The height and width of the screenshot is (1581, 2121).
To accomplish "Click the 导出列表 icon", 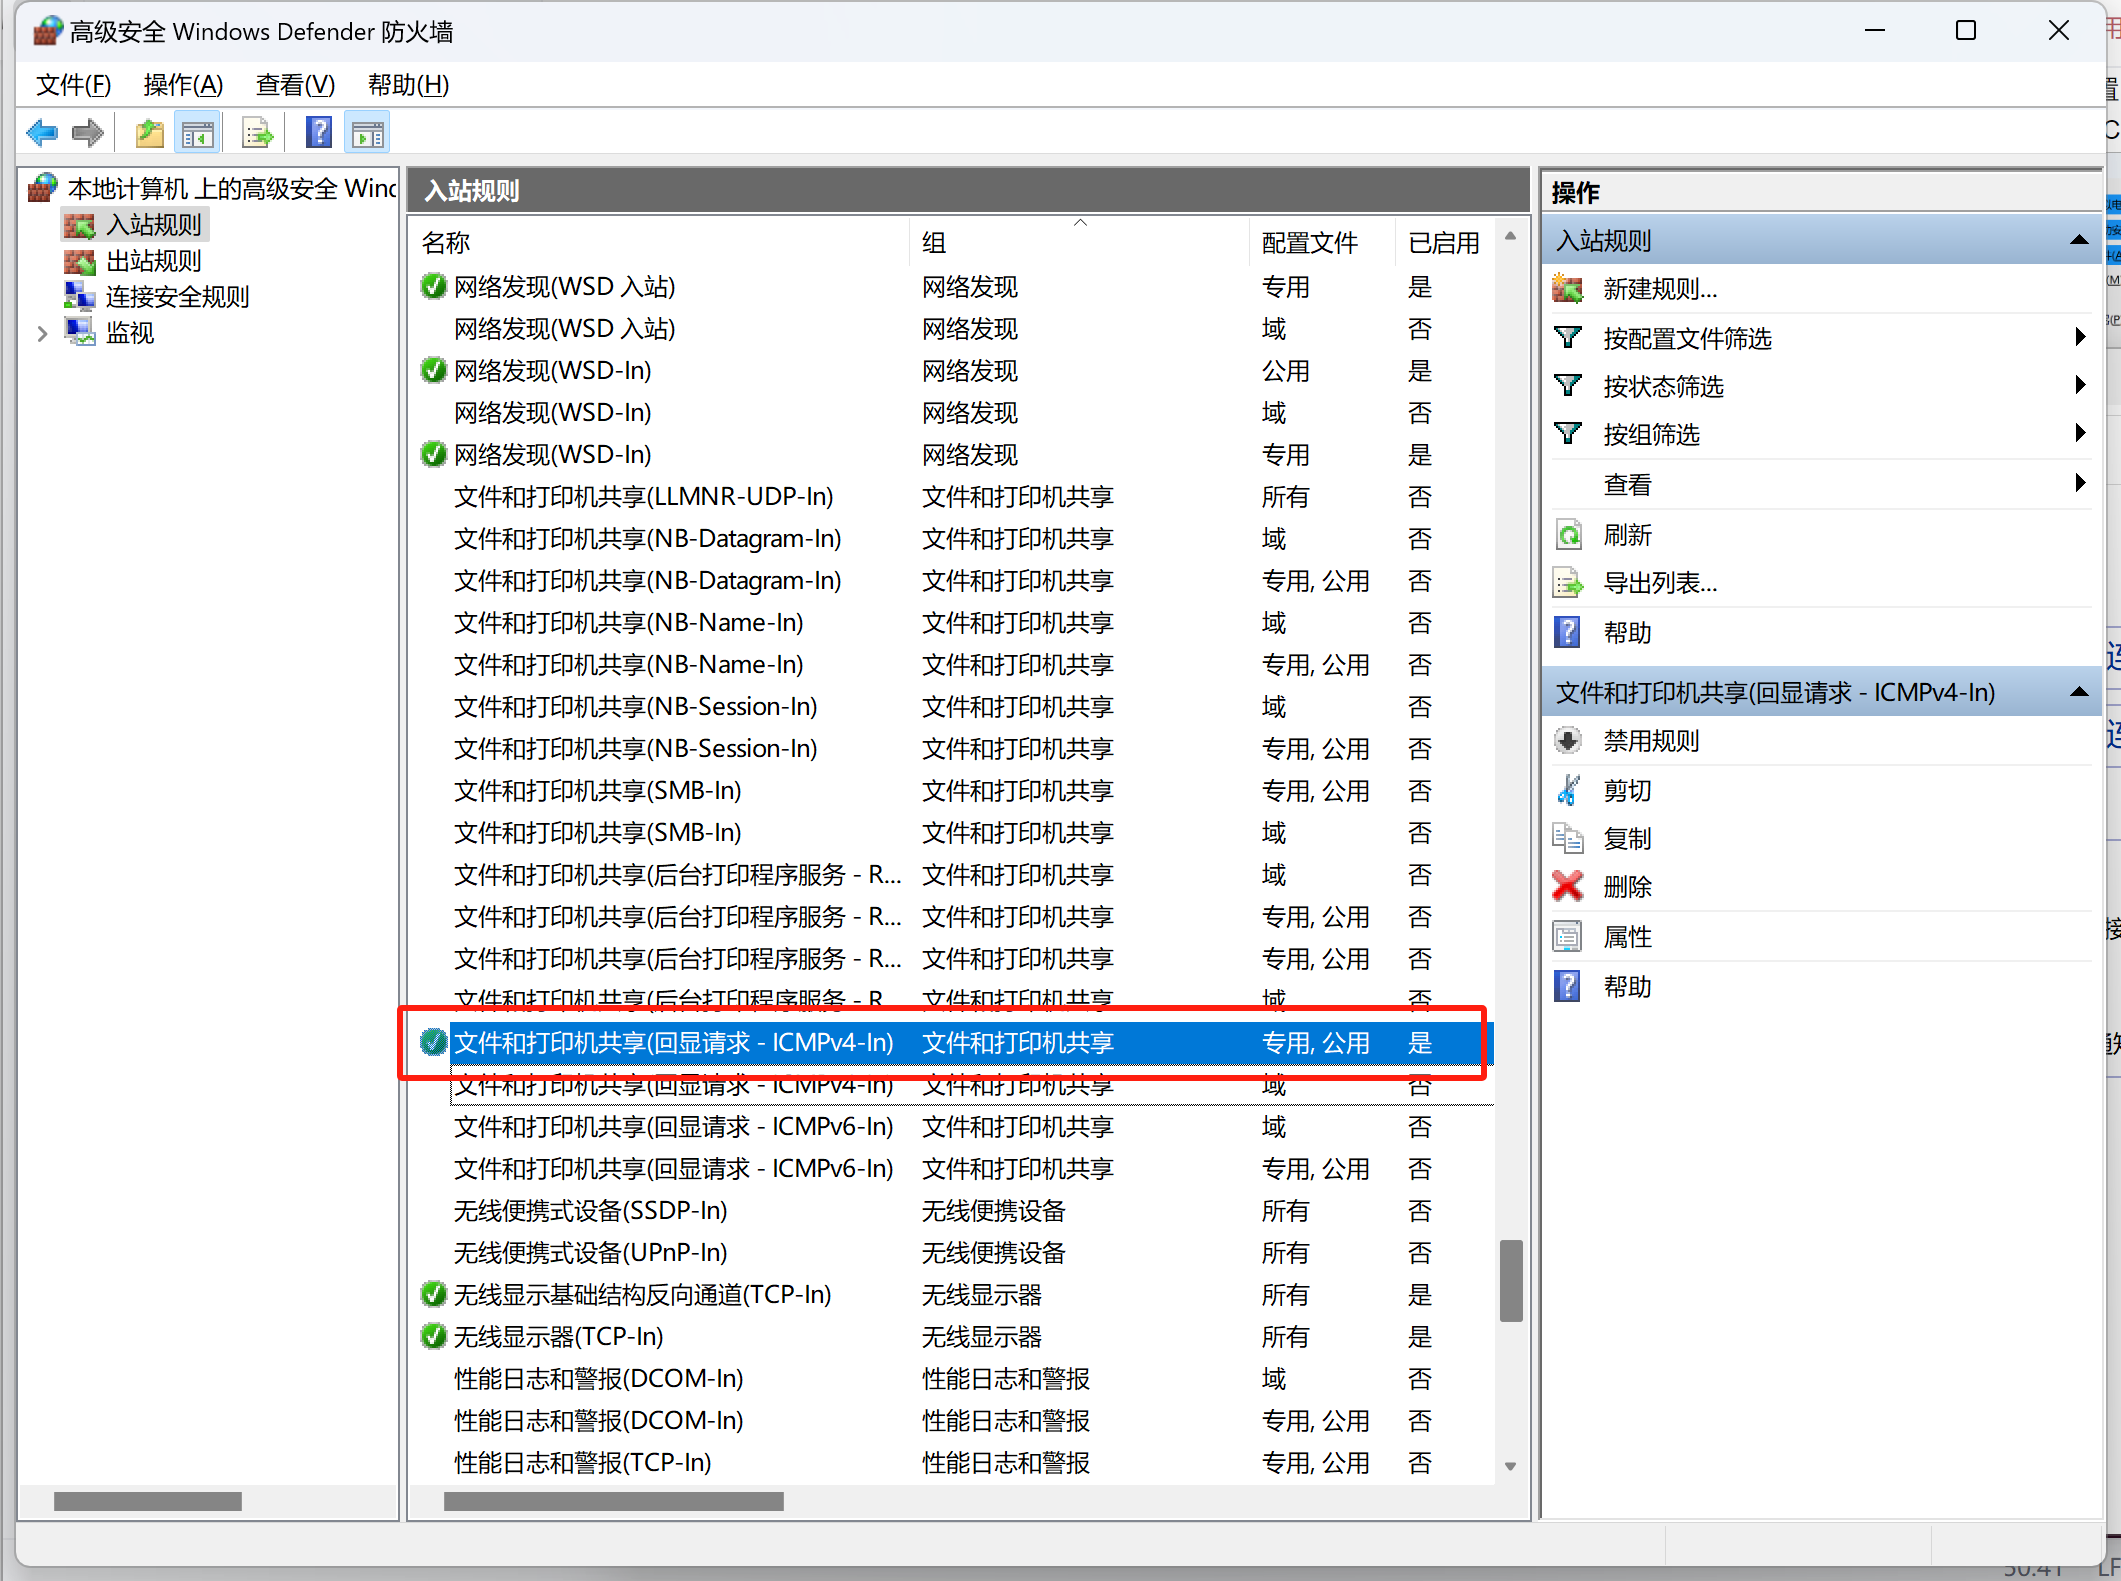I will (1568, 583).
